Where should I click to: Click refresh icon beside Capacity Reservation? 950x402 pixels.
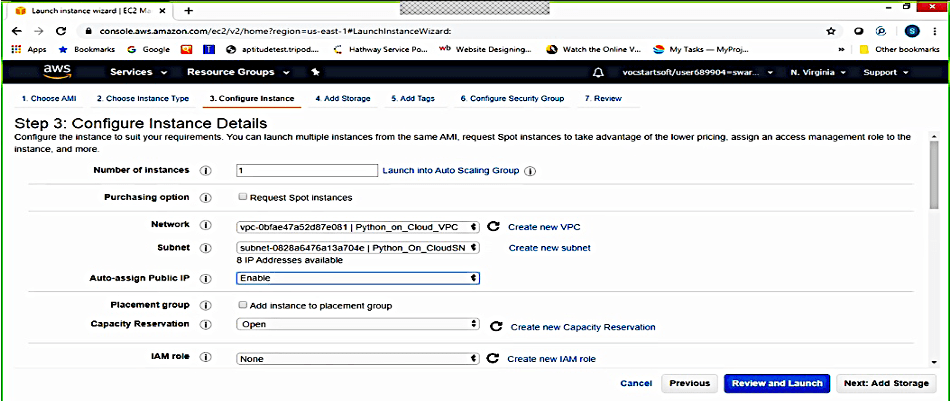pyautogui.click(x=495, y=327)
